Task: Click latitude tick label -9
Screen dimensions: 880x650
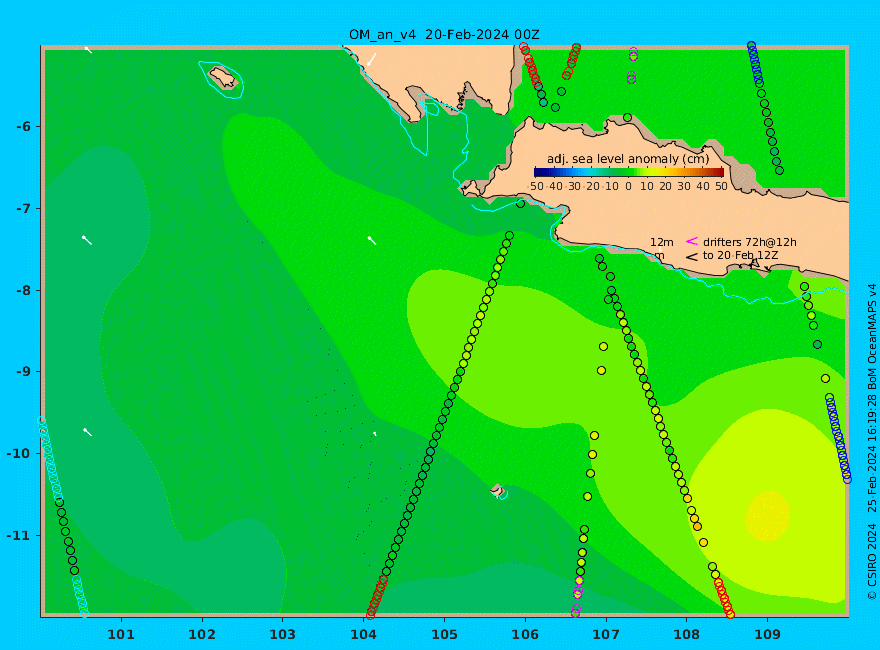Action: tap(24, 372)
